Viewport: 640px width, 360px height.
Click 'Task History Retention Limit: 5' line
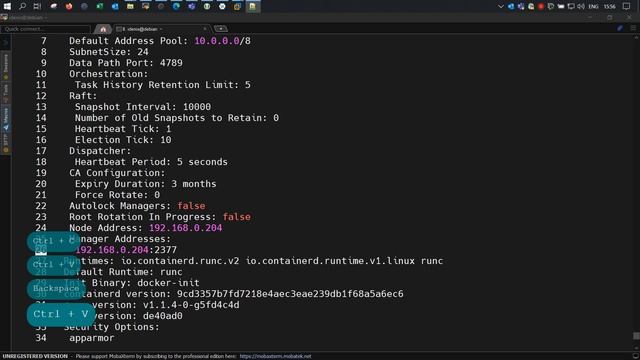pyautogui.click(x=162, y=85)
